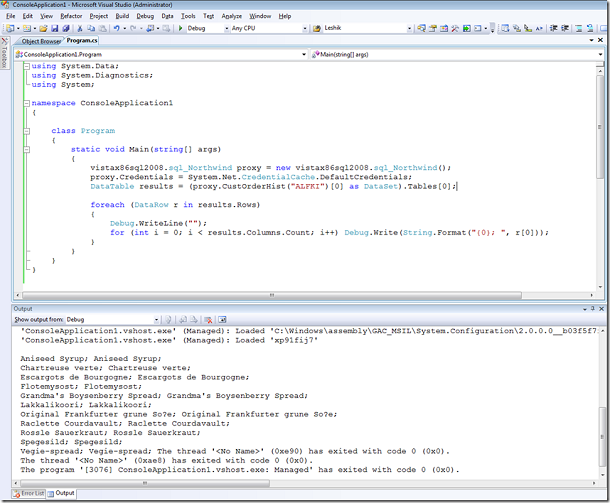Collapse the namespace ConsoleApplication1 block
The height and width of the screenshot is (503, 610).
point(26,103)
